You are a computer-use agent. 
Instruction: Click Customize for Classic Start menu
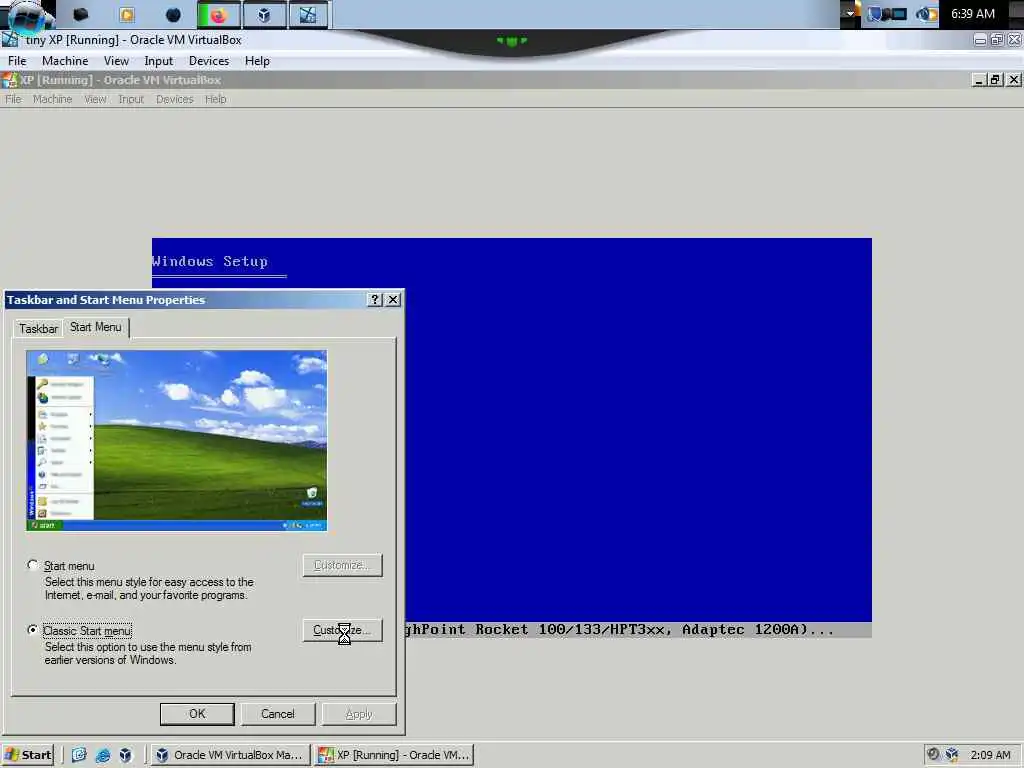click(342, 630)
